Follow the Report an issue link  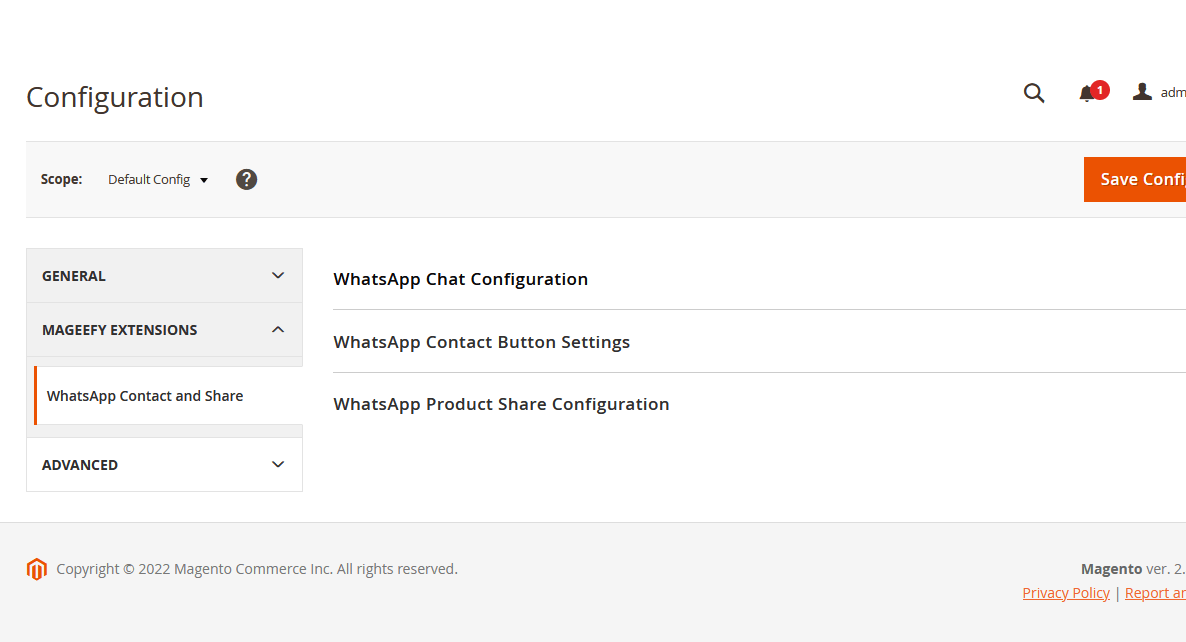1155,593
